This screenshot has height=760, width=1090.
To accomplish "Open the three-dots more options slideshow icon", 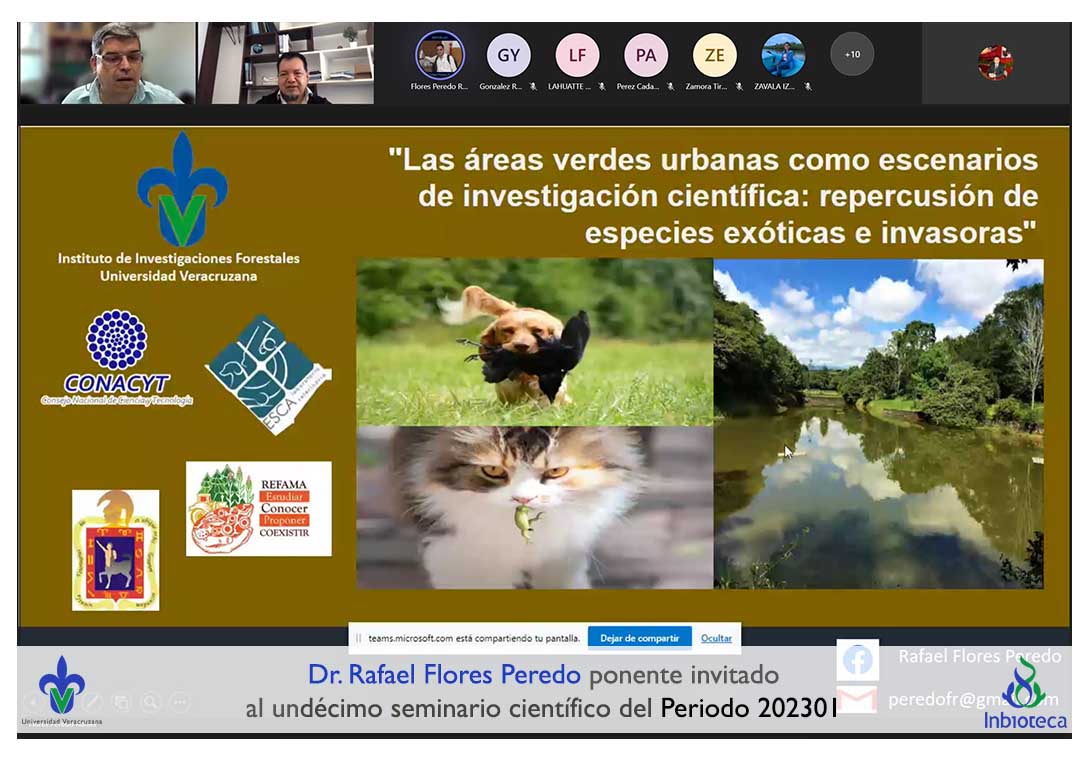I will (180, 702).
